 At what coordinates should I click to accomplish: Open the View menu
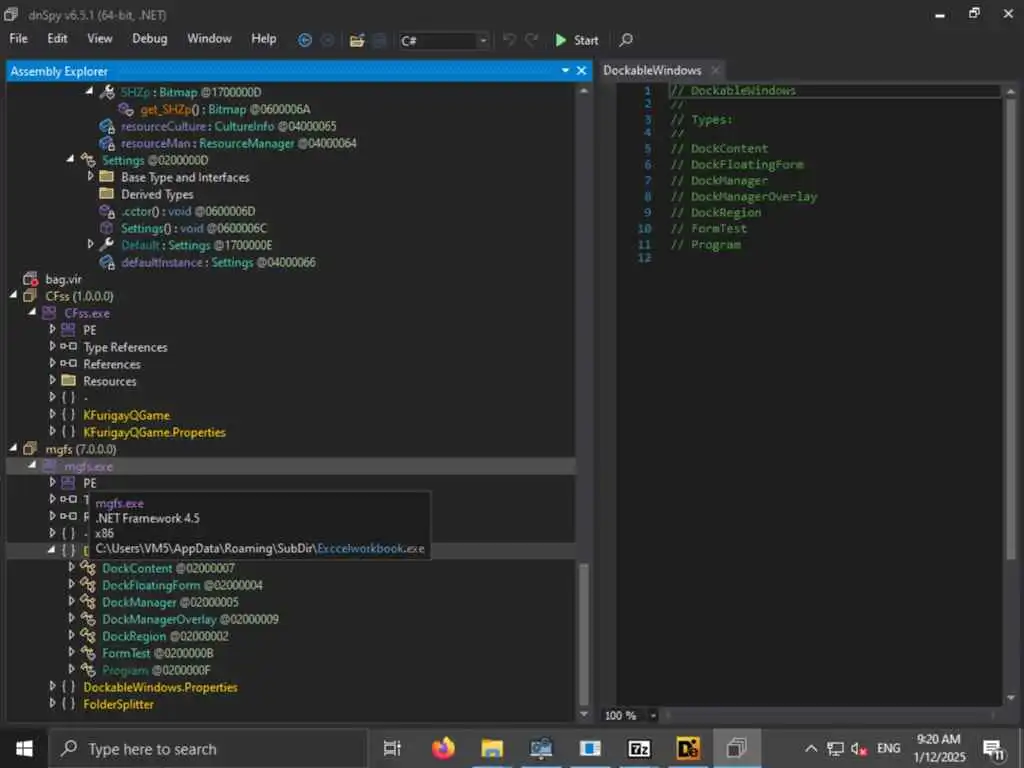click(x=100, y=39)
